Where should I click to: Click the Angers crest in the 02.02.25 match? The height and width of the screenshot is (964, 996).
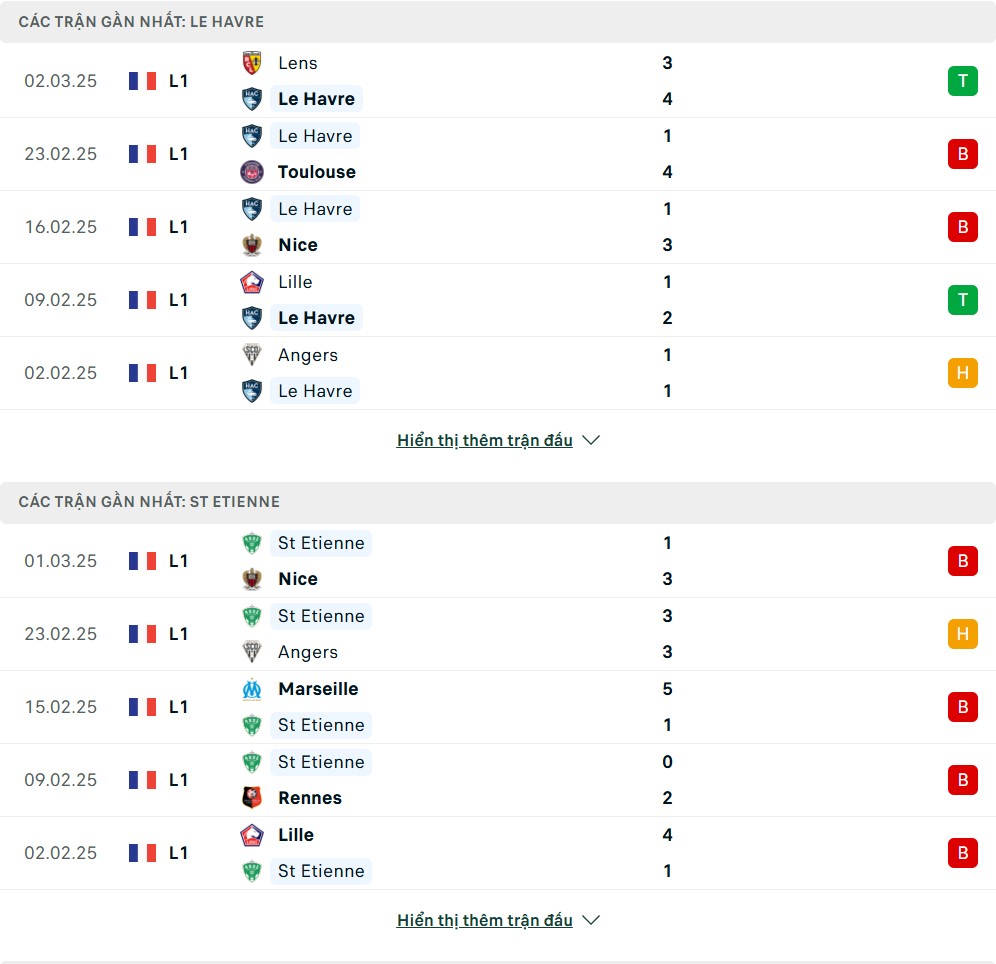(252, 355)
